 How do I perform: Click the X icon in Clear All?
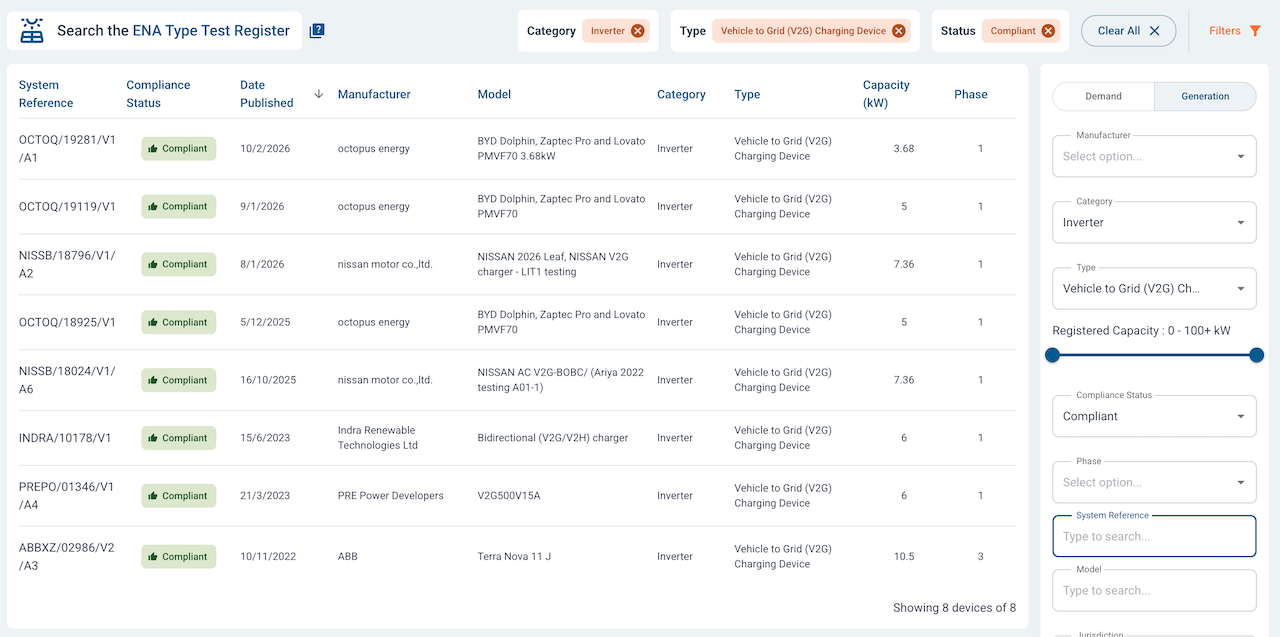(x=1154, y=31)
